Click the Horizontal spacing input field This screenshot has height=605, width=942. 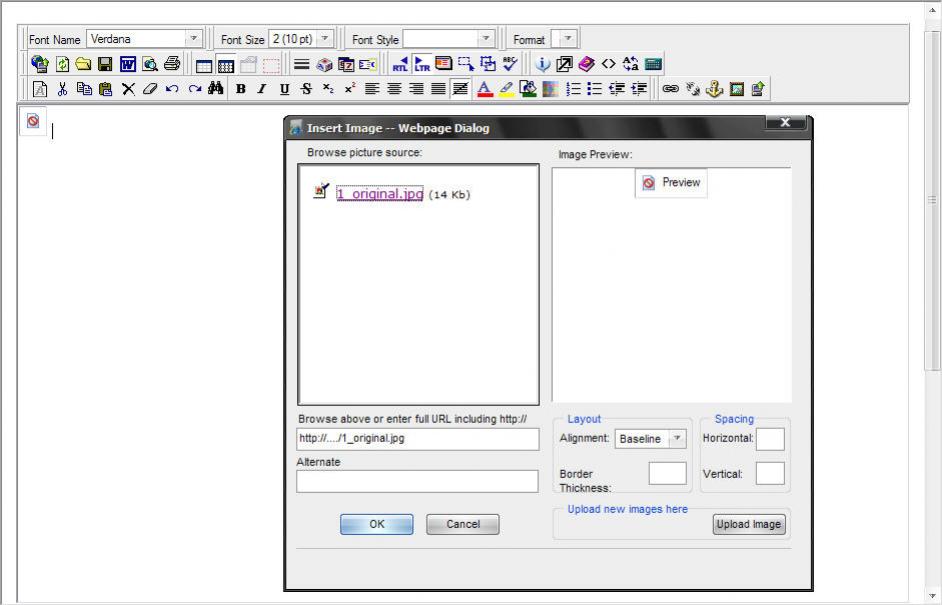click(770, 439)
